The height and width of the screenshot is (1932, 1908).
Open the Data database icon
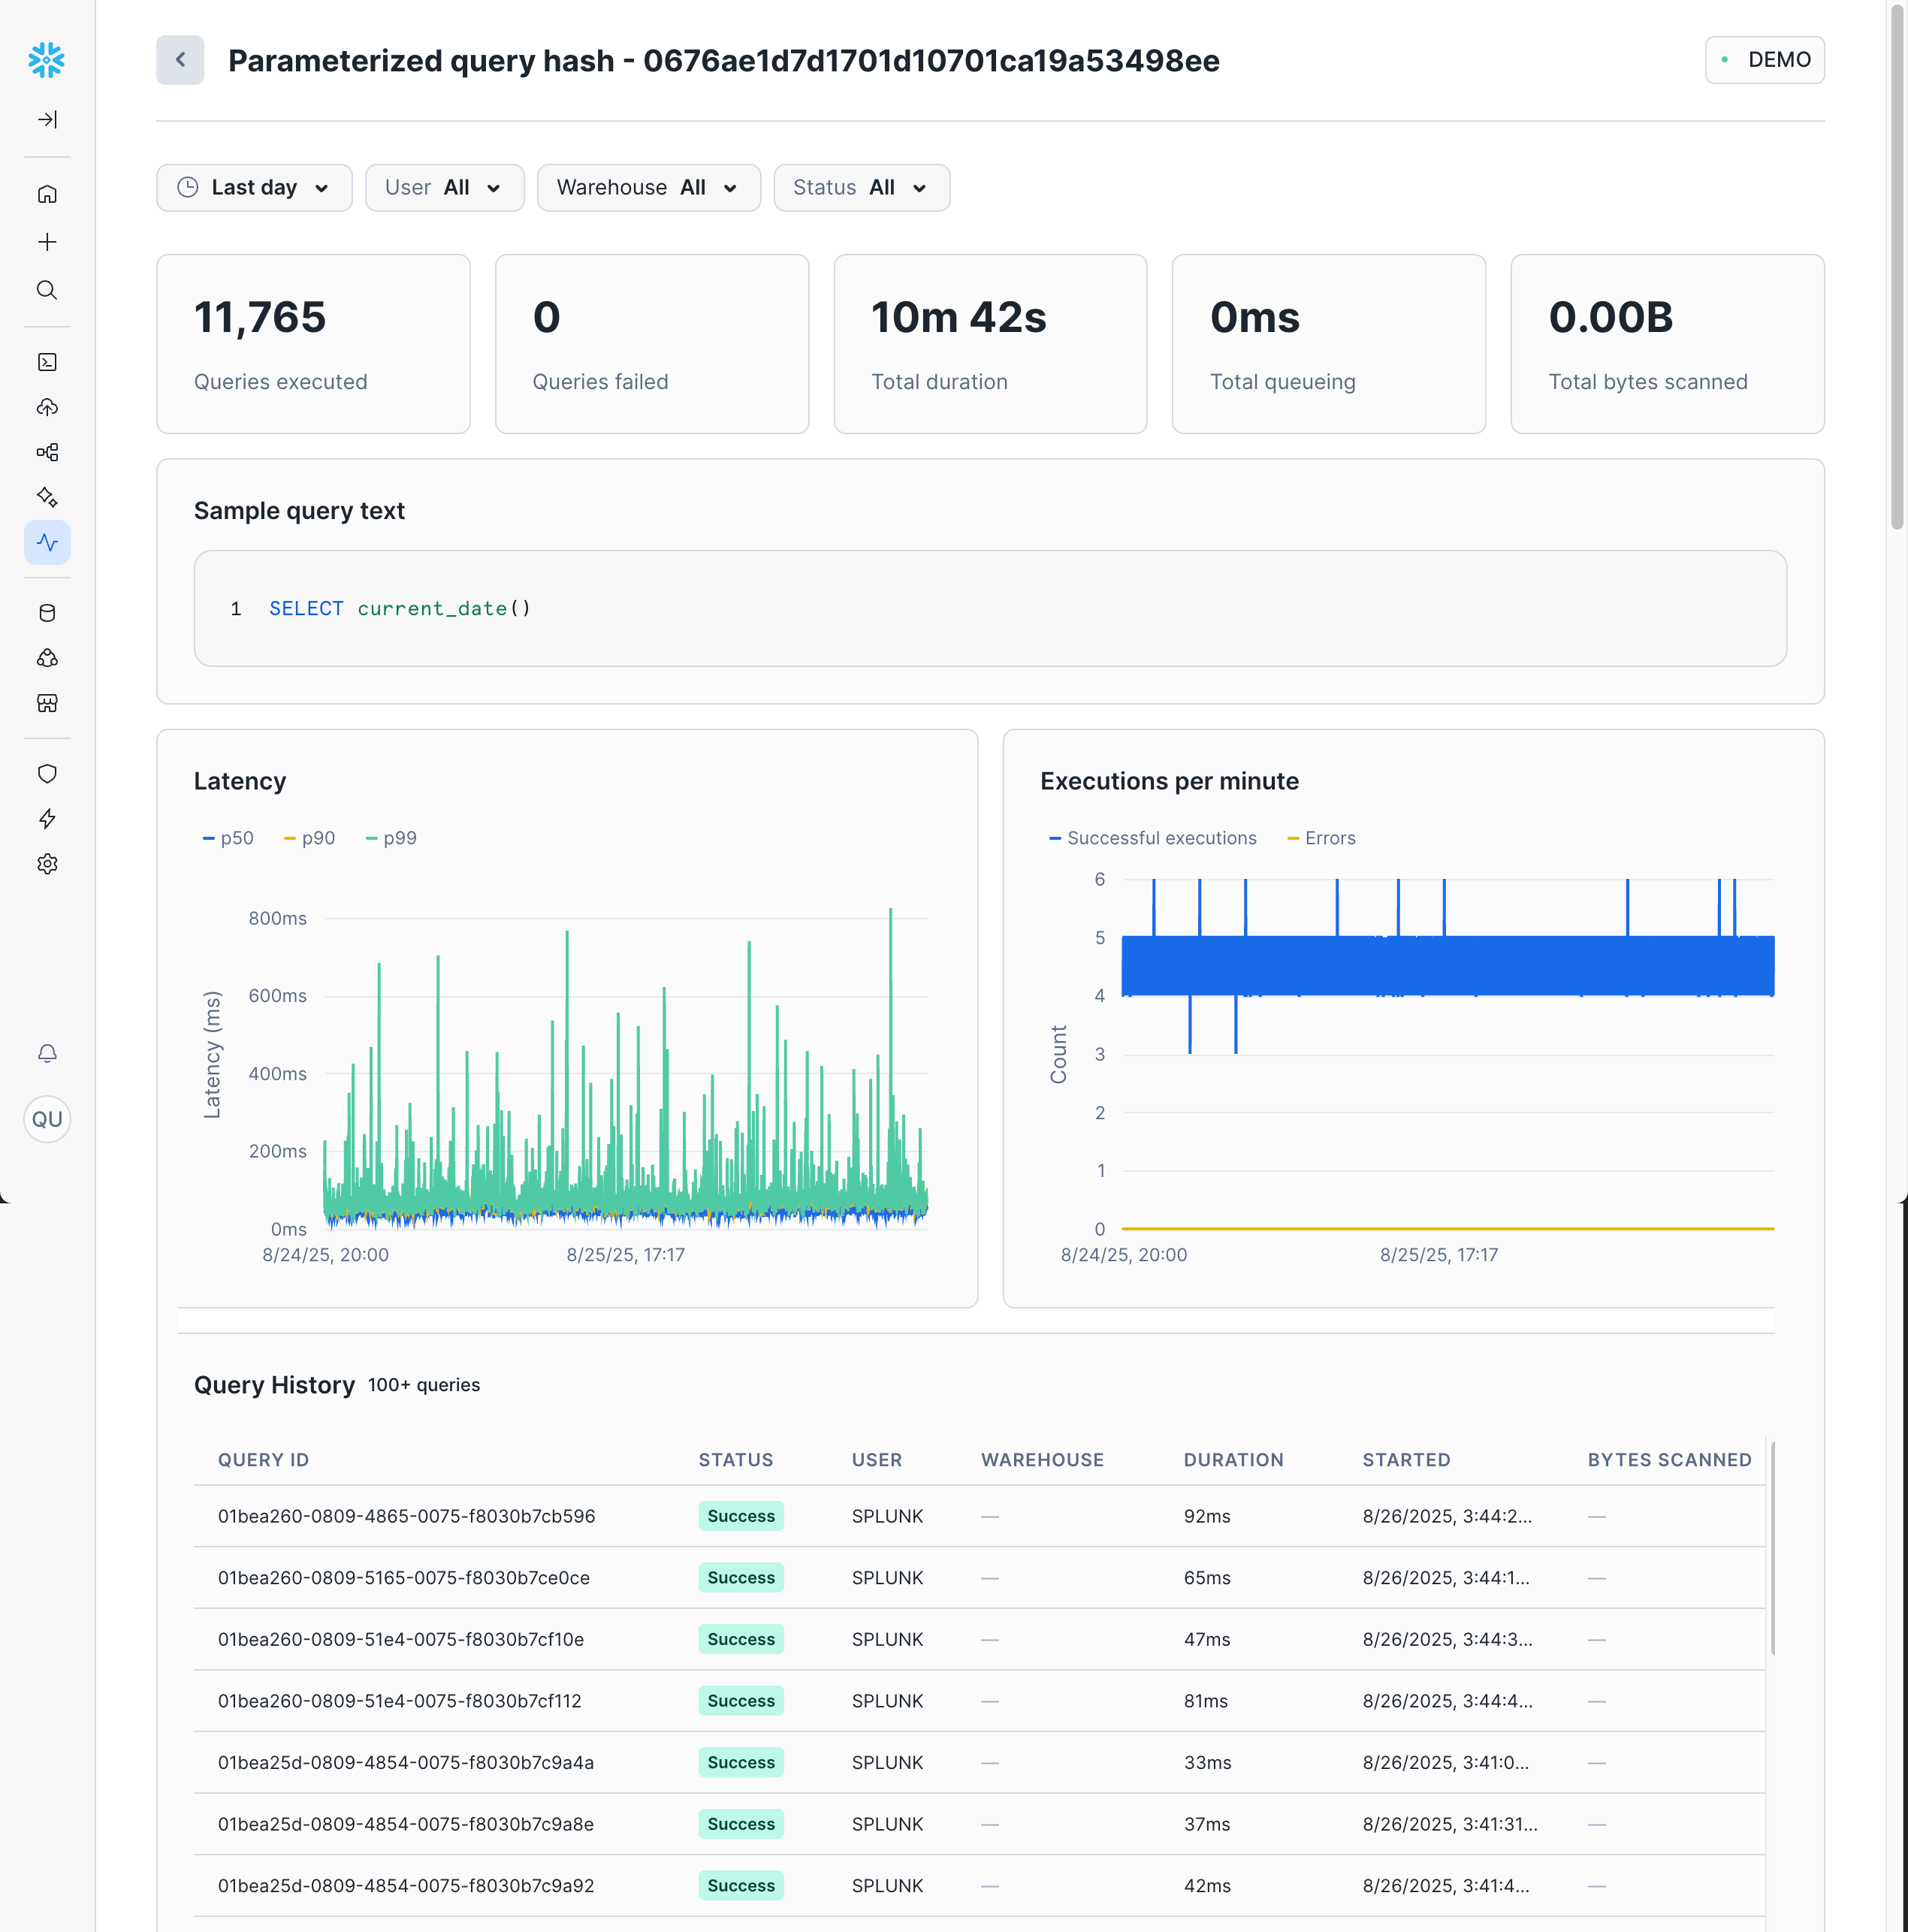coord(47,613)
